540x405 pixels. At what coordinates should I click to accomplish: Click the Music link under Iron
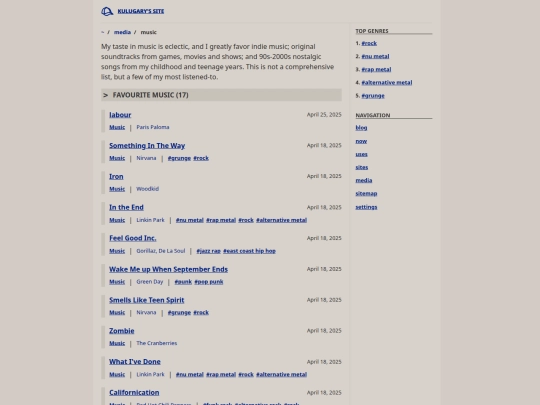click(117, 189)
